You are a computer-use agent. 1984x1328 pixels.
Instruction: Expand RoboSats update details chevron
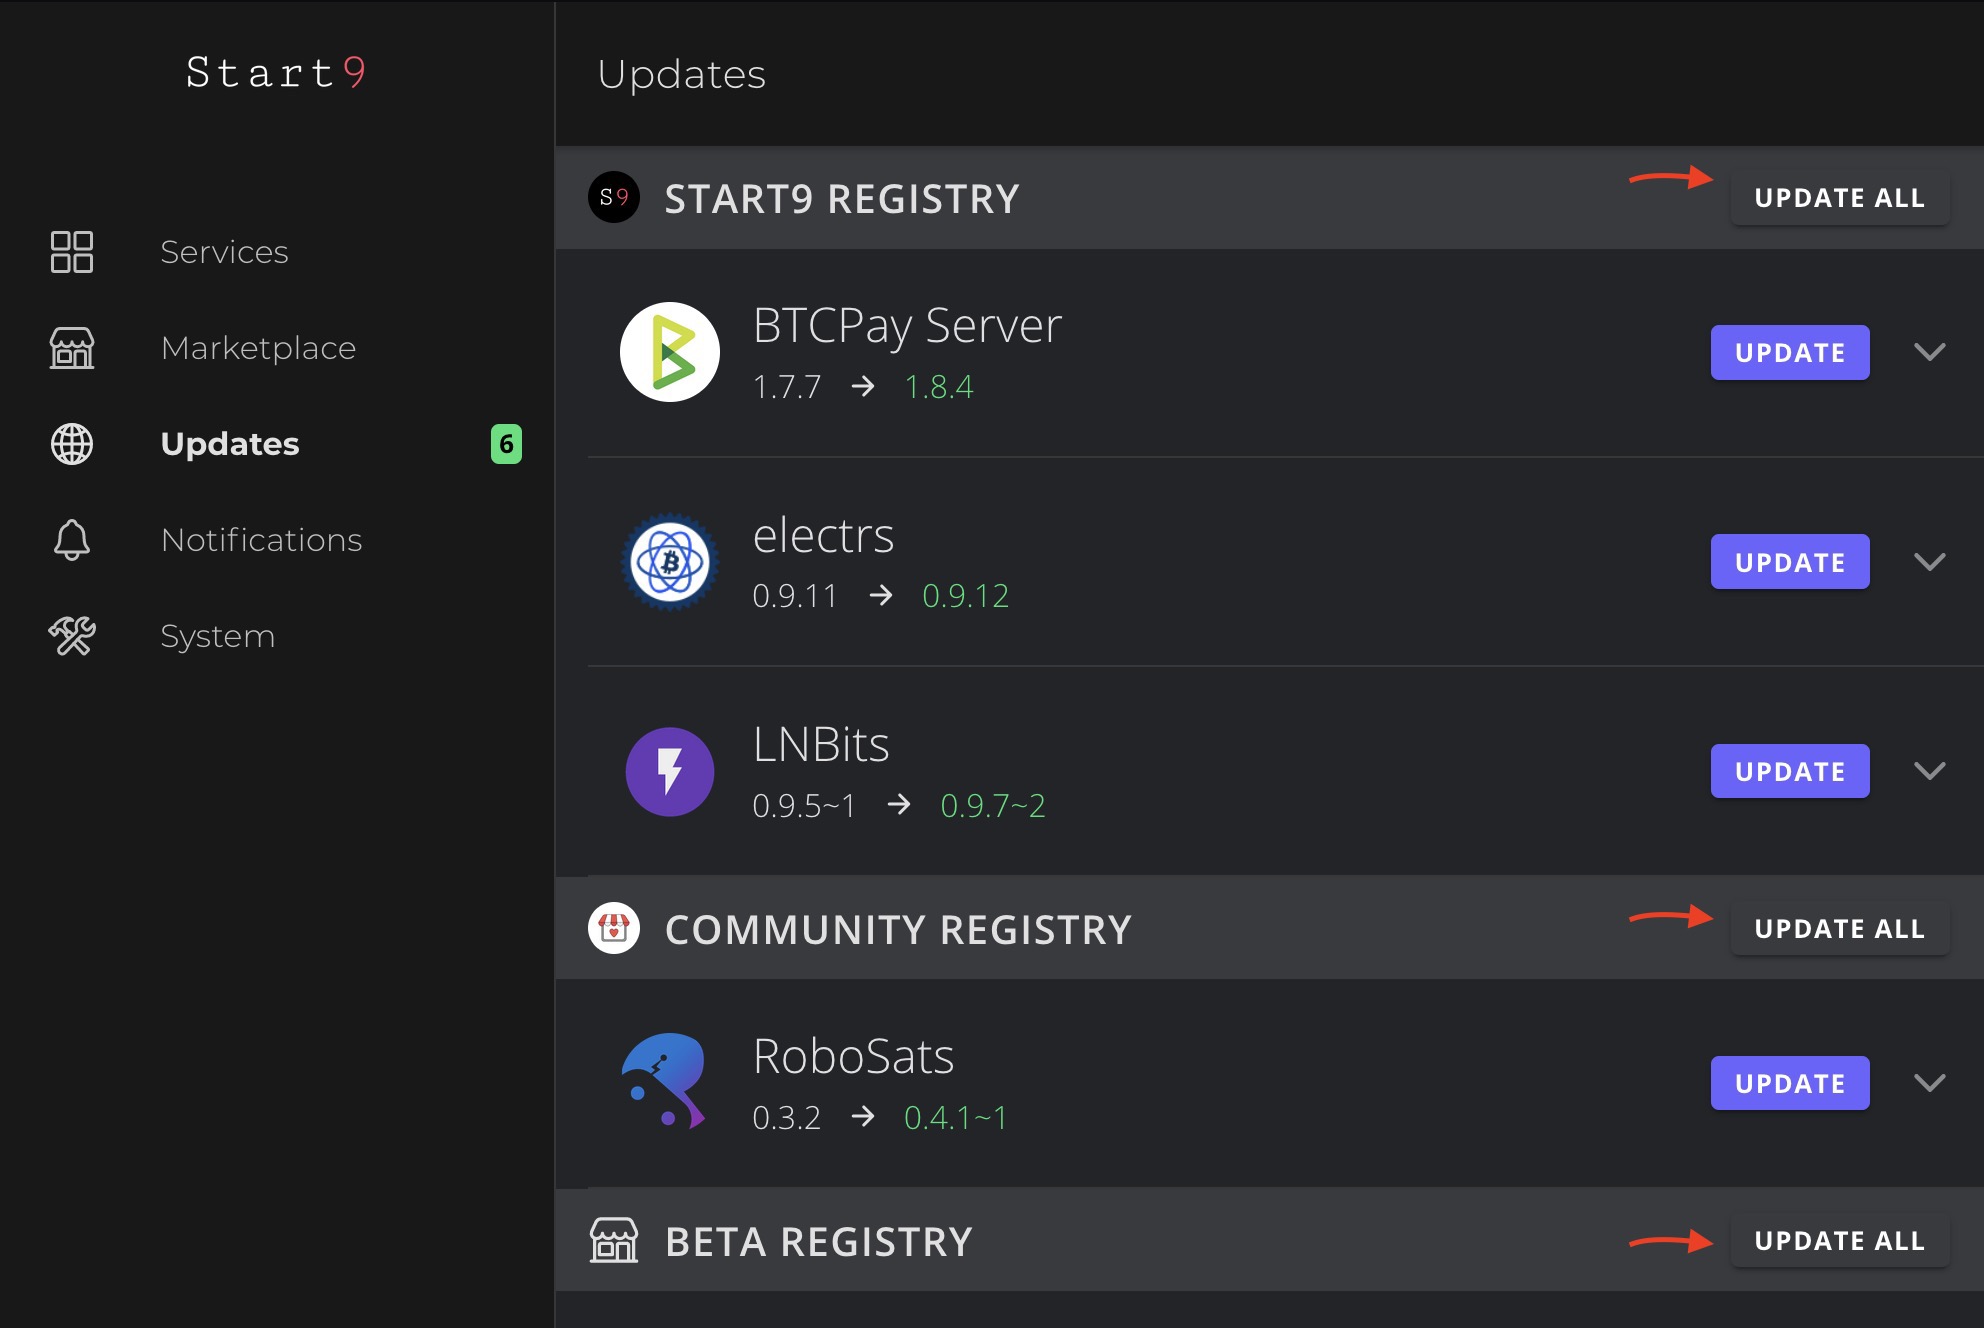point(1929,1082)
